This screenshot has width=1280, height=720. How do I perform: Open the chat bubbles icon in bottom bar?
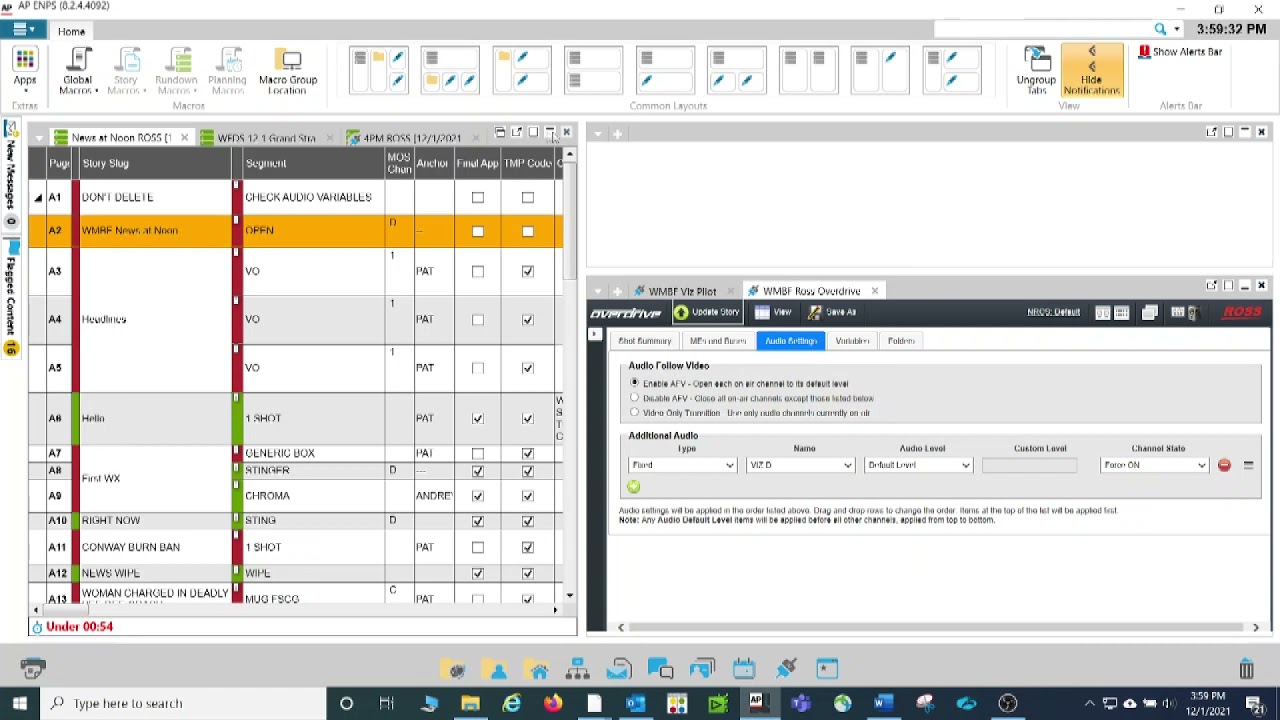(x=661, y=669)
